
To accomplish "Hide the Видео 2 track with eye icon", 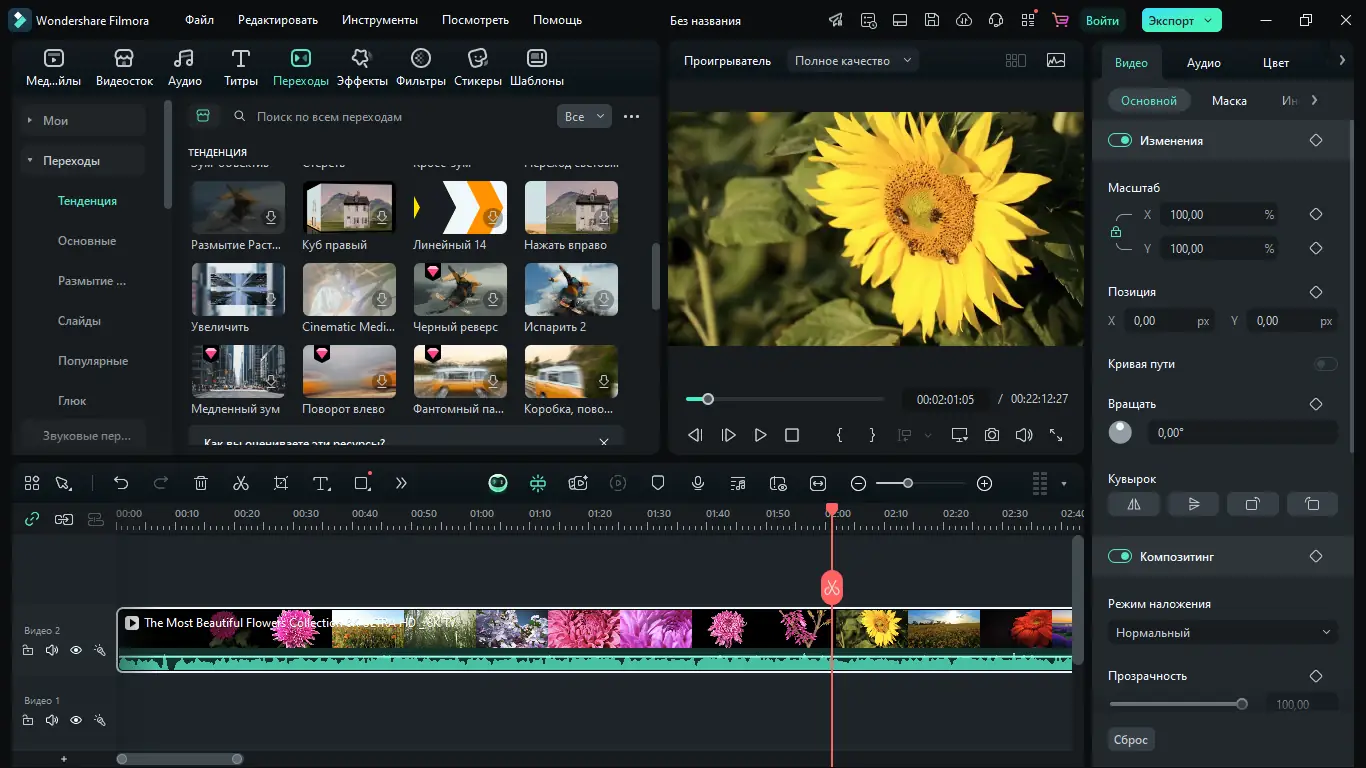I will coord(76,650).
